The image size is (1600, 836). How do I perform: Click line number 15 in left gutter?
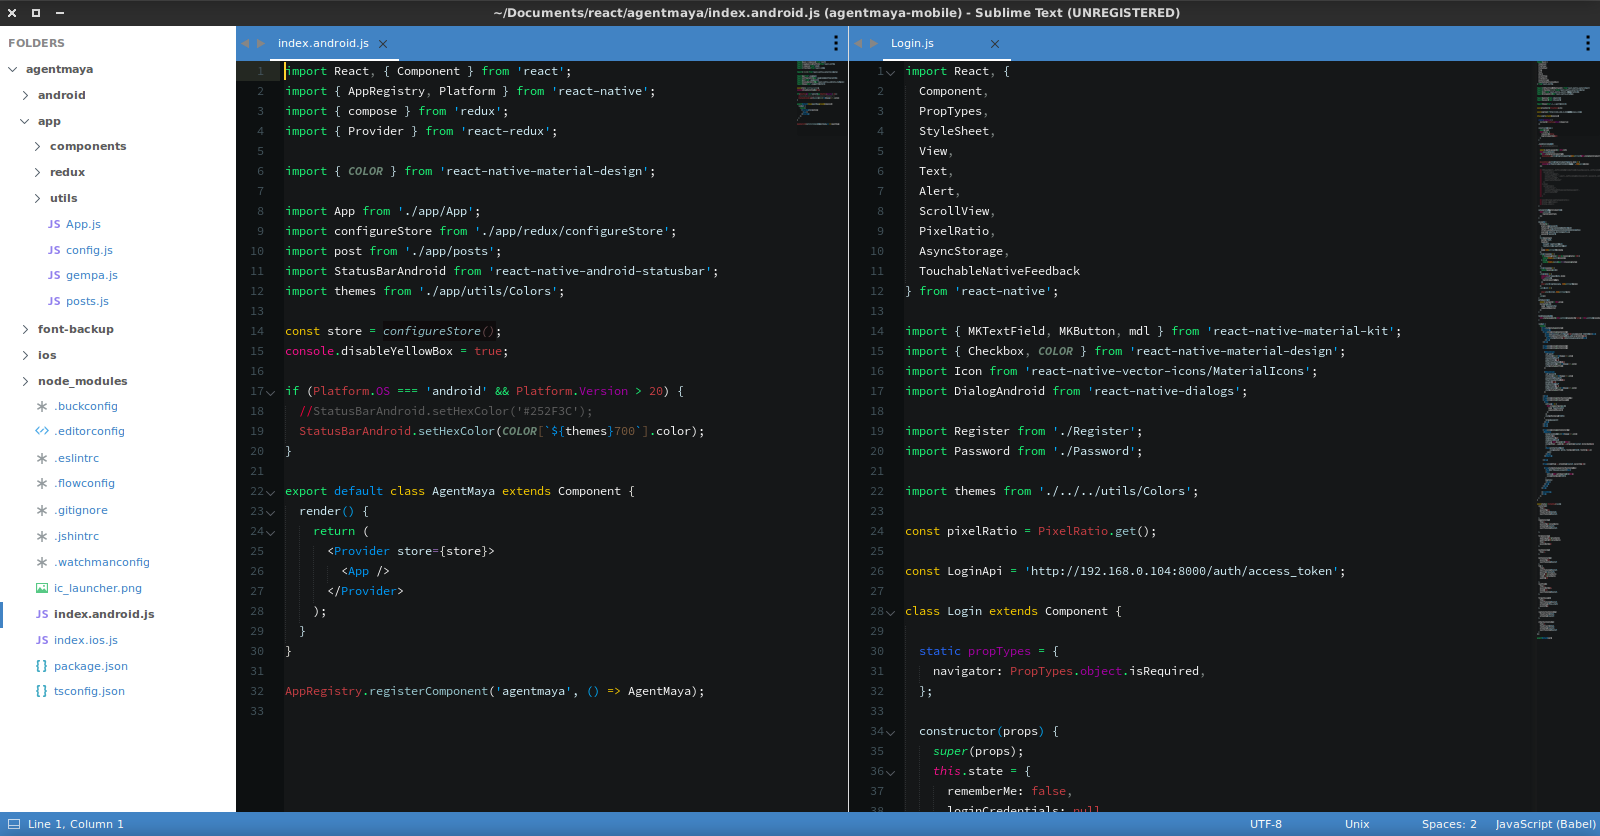[258, 351]
